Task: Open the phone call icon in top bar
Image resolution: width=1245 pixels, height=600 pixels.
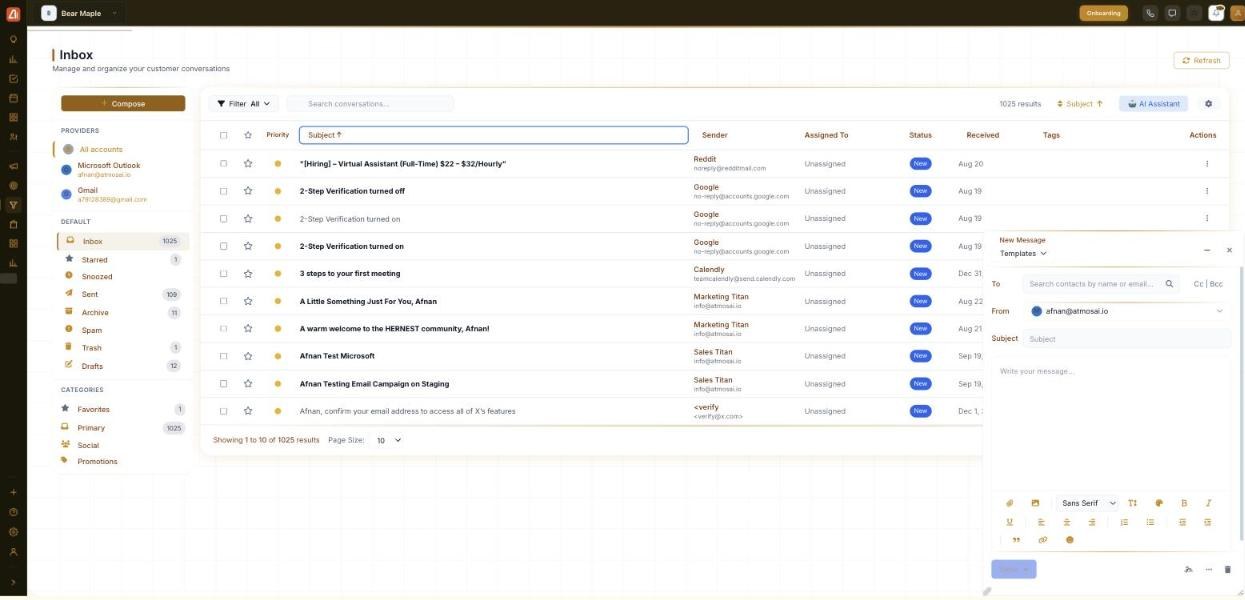Action: pos(1150,13)
